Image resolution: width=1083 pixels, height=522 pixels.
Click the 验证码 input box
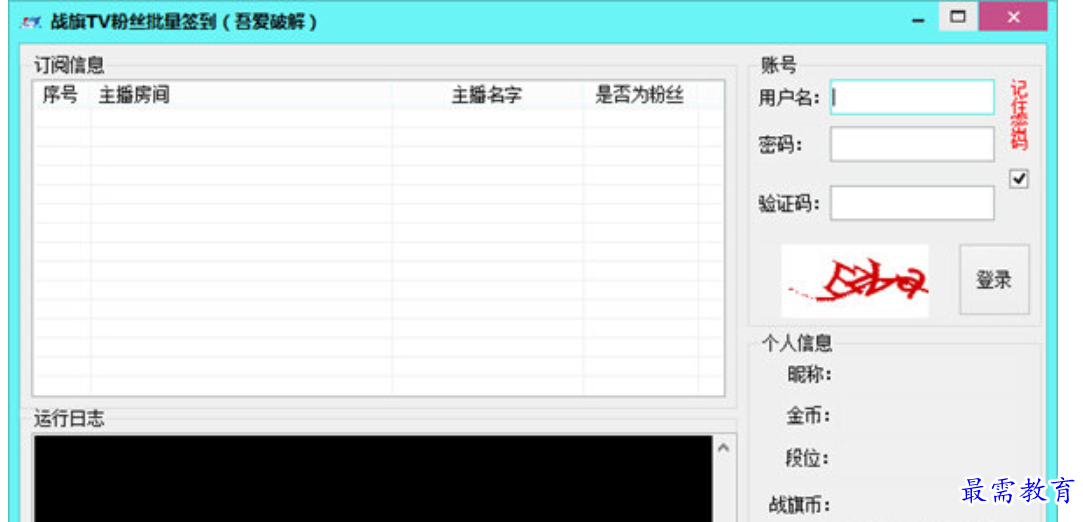click(912, 203)
